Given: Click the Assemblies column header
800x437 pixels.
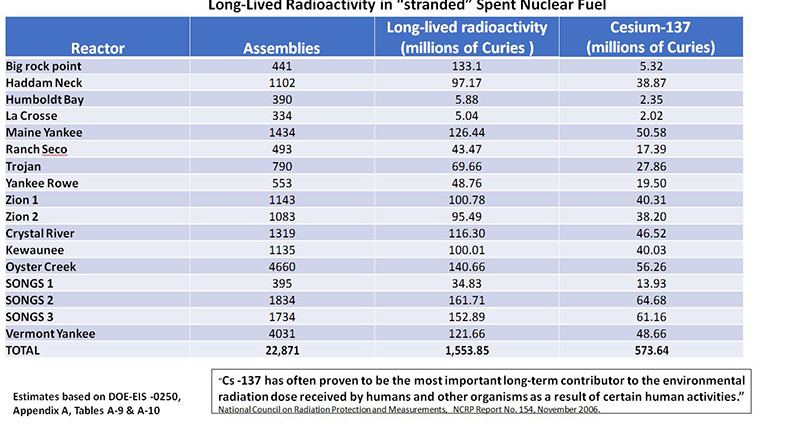Looking at the screenshot, I should point(282,48).
